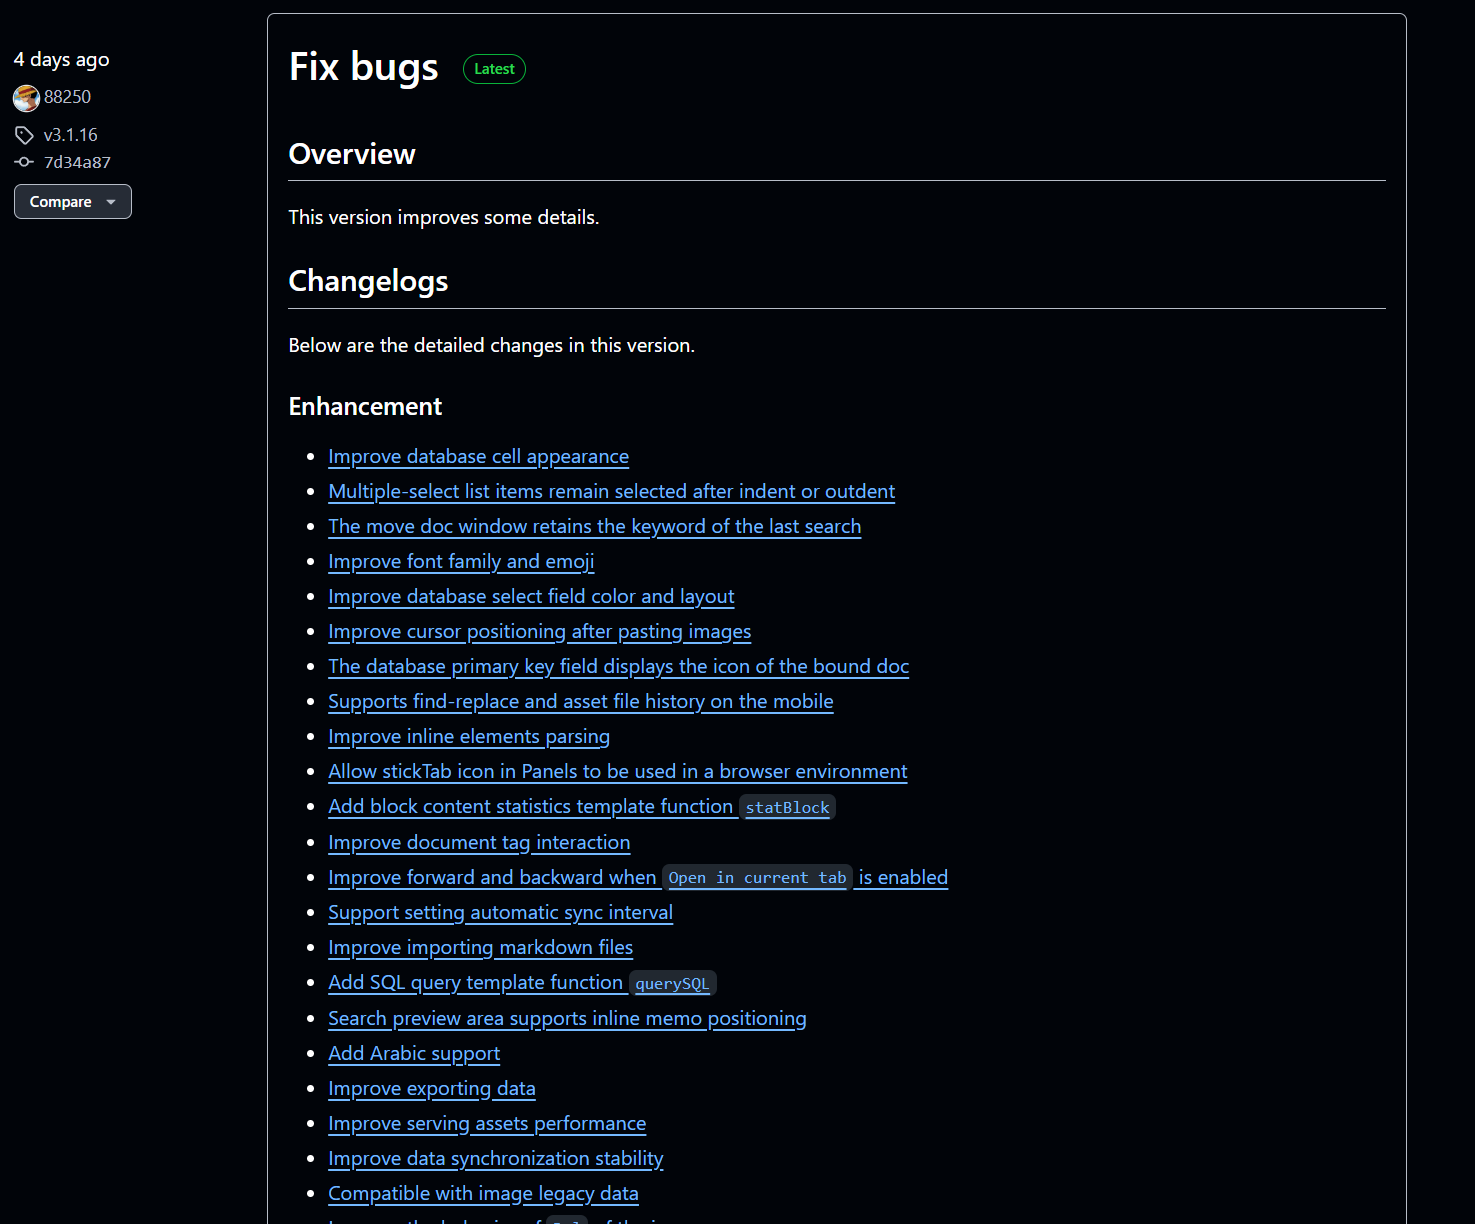Open 'Add SQL query template function' link
This screenshot has height=1224, width=1475.
[522, 983]
